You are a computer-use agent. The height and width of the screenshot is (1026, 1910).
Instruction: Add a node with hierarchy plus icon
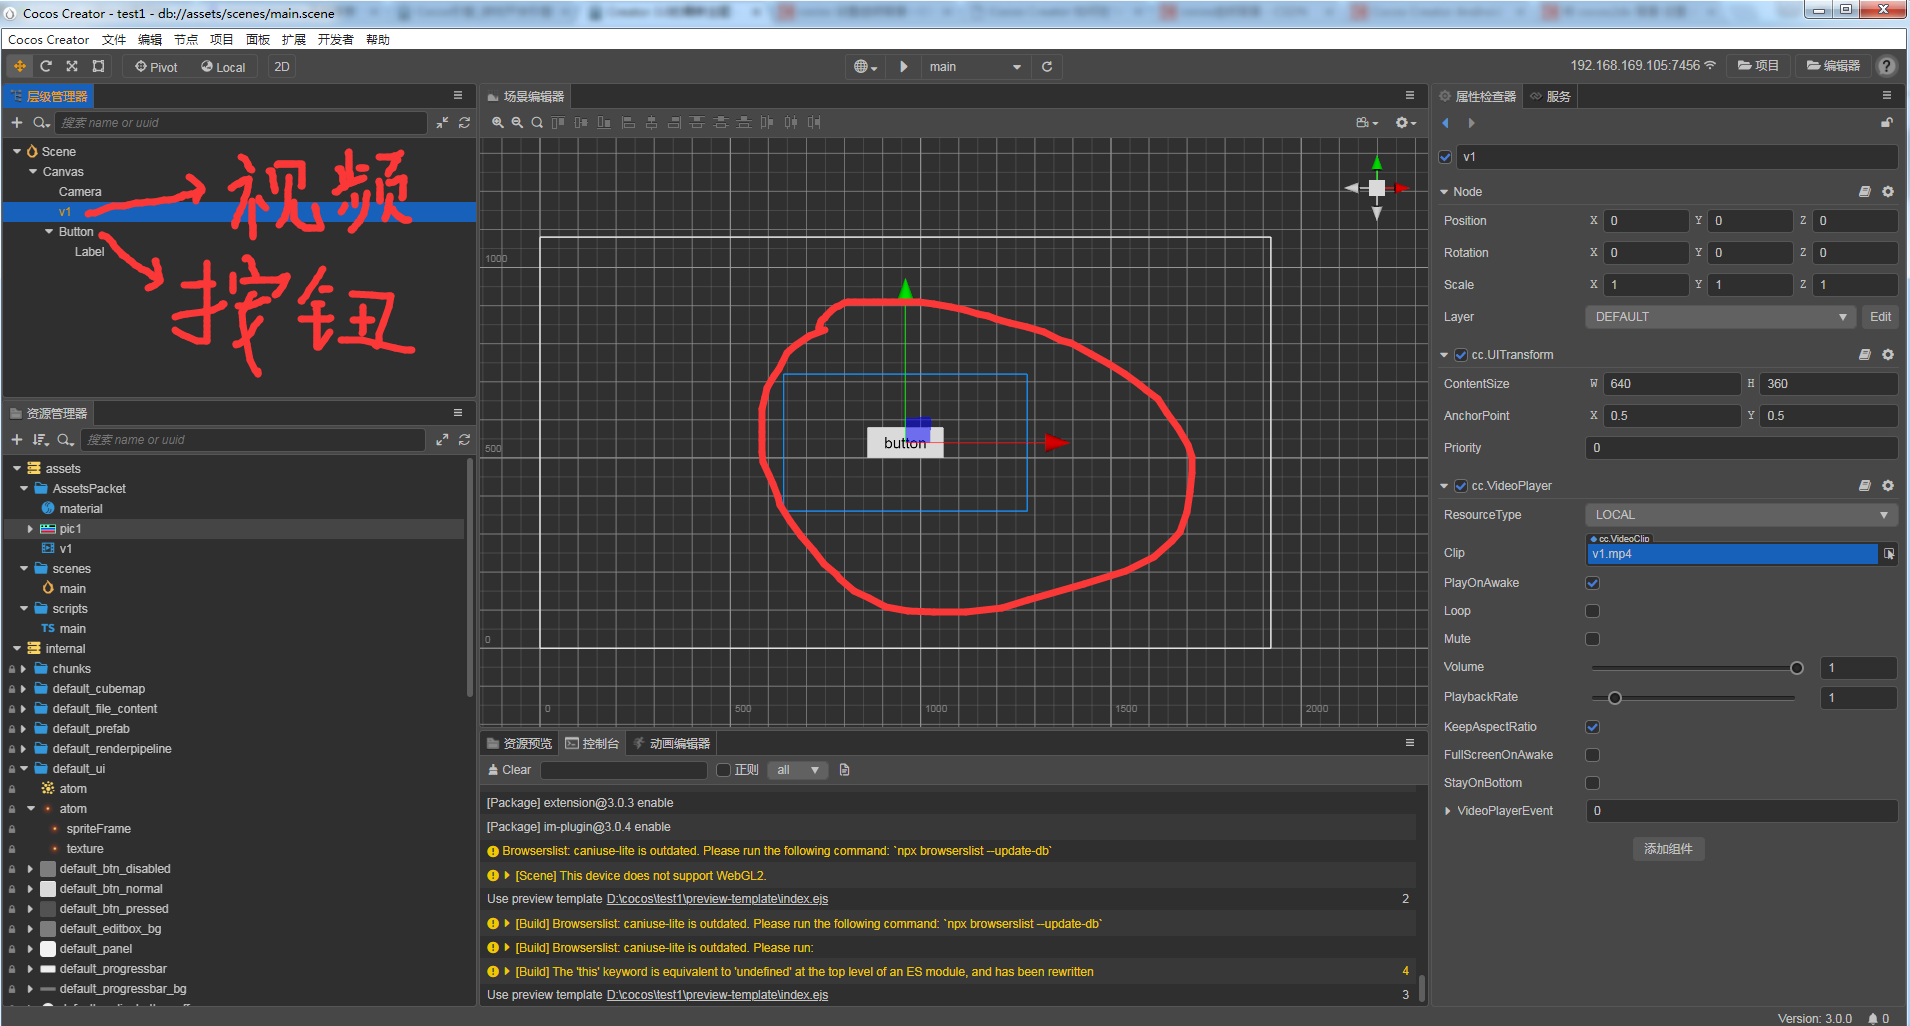pos(17,122)
